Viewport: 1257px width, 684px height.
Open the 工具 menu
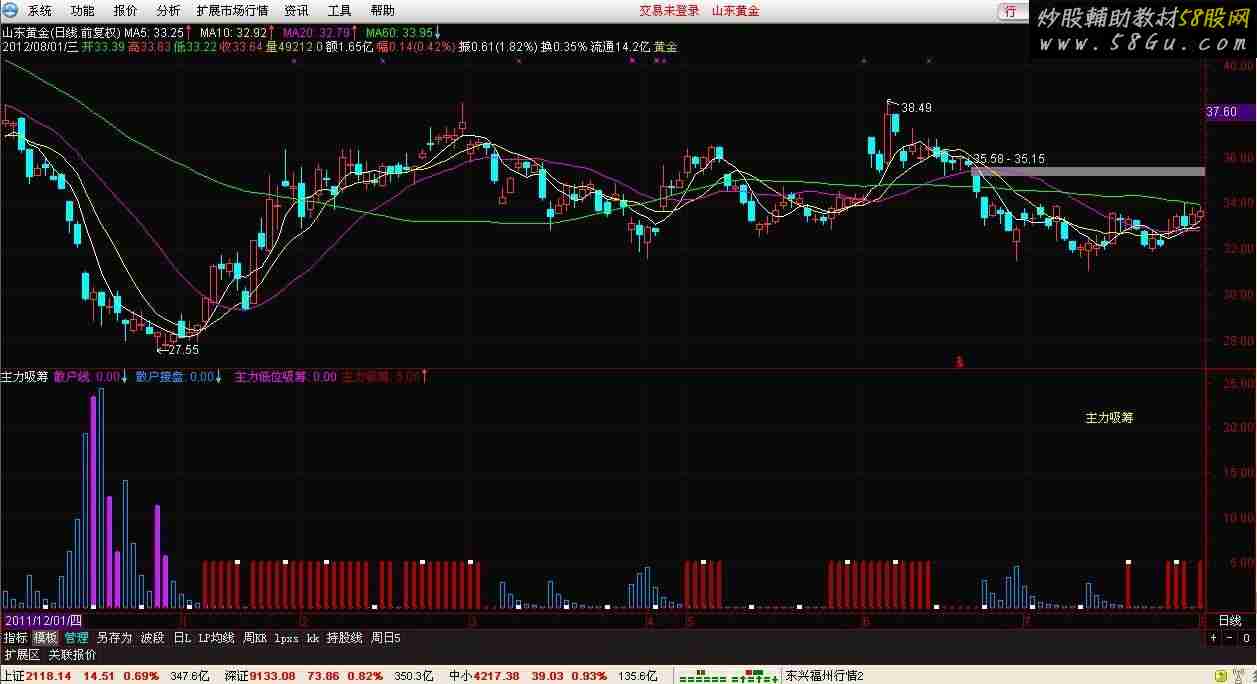click(x=339, y=11)
